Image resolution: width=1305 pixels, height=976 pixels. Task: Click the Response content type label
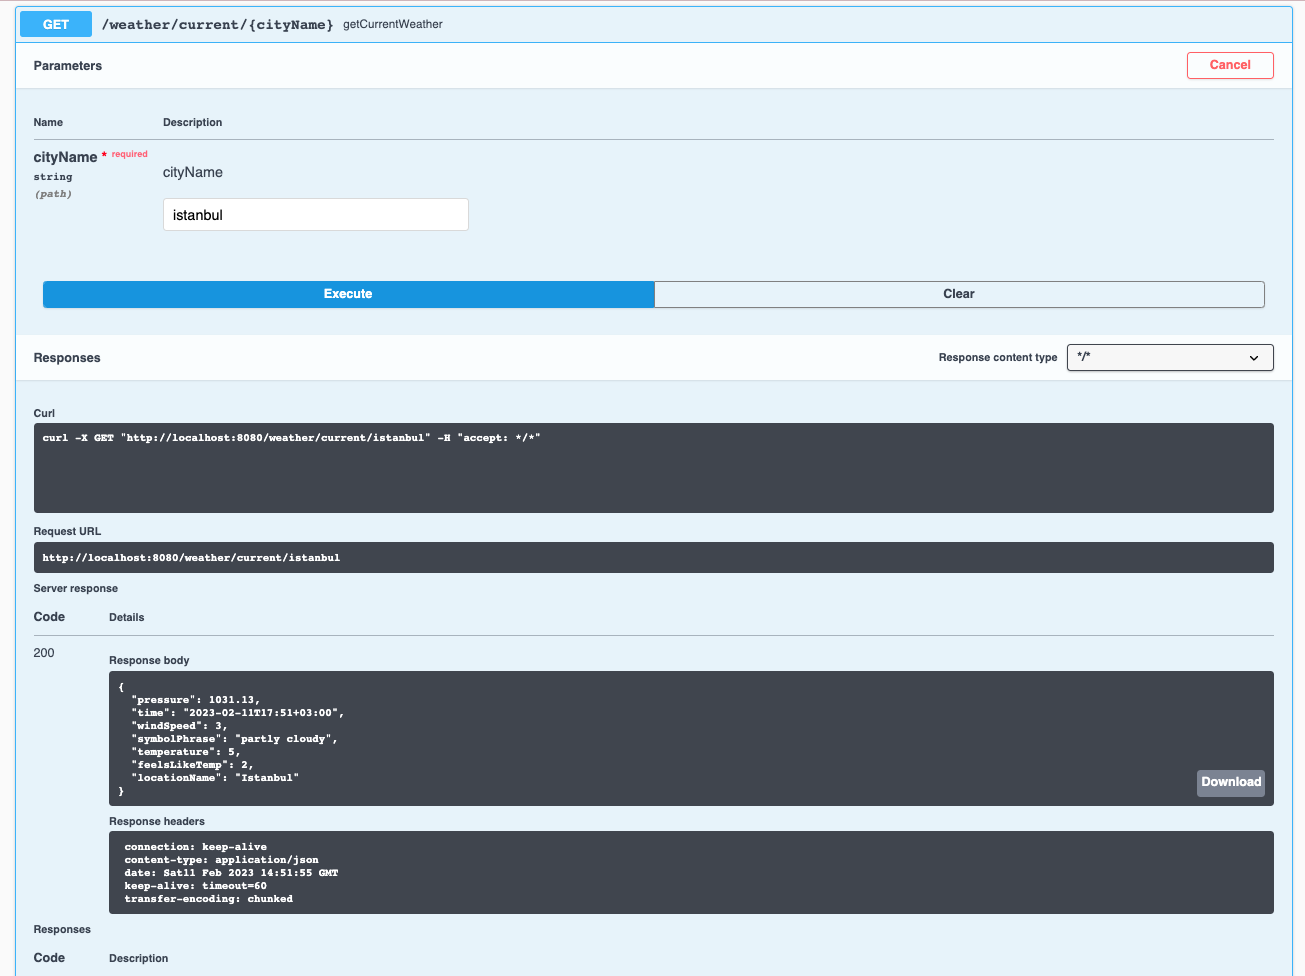[998, 357]
